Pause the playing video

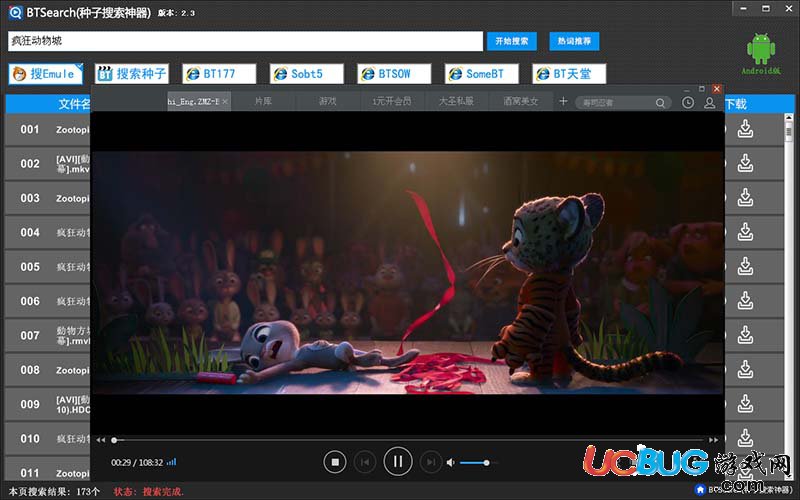(398, 462)
